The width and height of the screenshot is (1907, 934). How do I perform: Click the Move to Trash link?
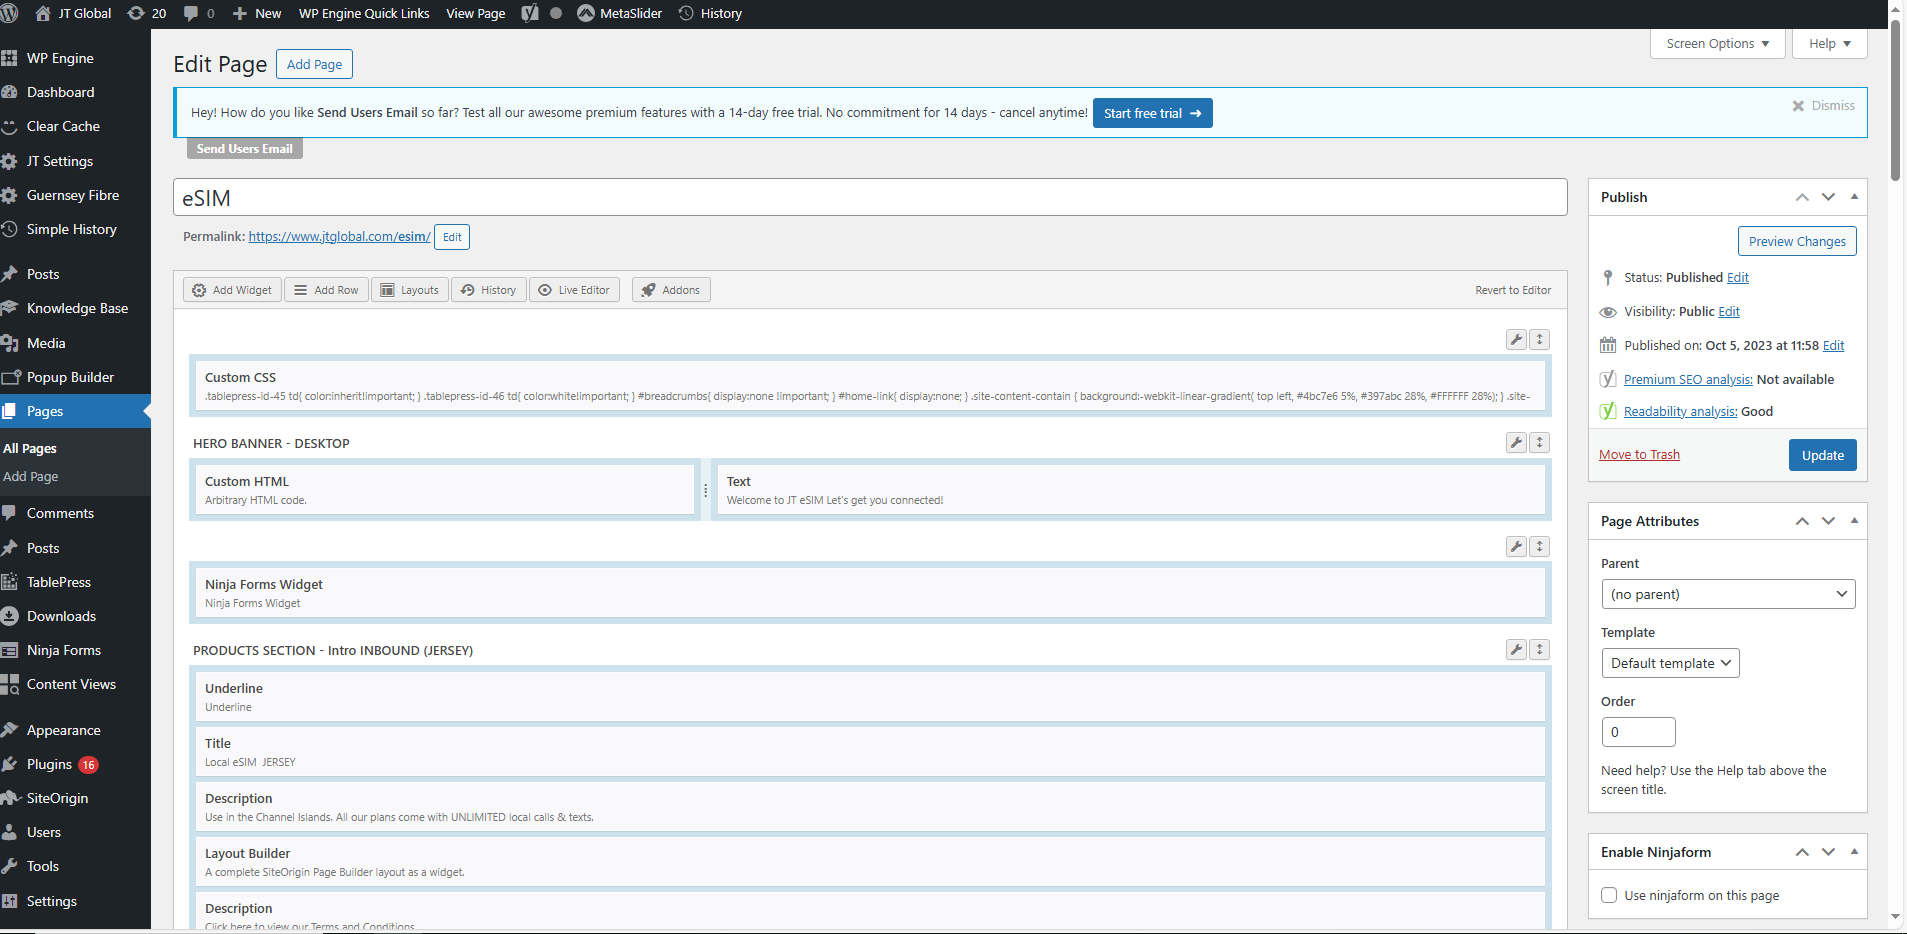(x=1639, y=455)
